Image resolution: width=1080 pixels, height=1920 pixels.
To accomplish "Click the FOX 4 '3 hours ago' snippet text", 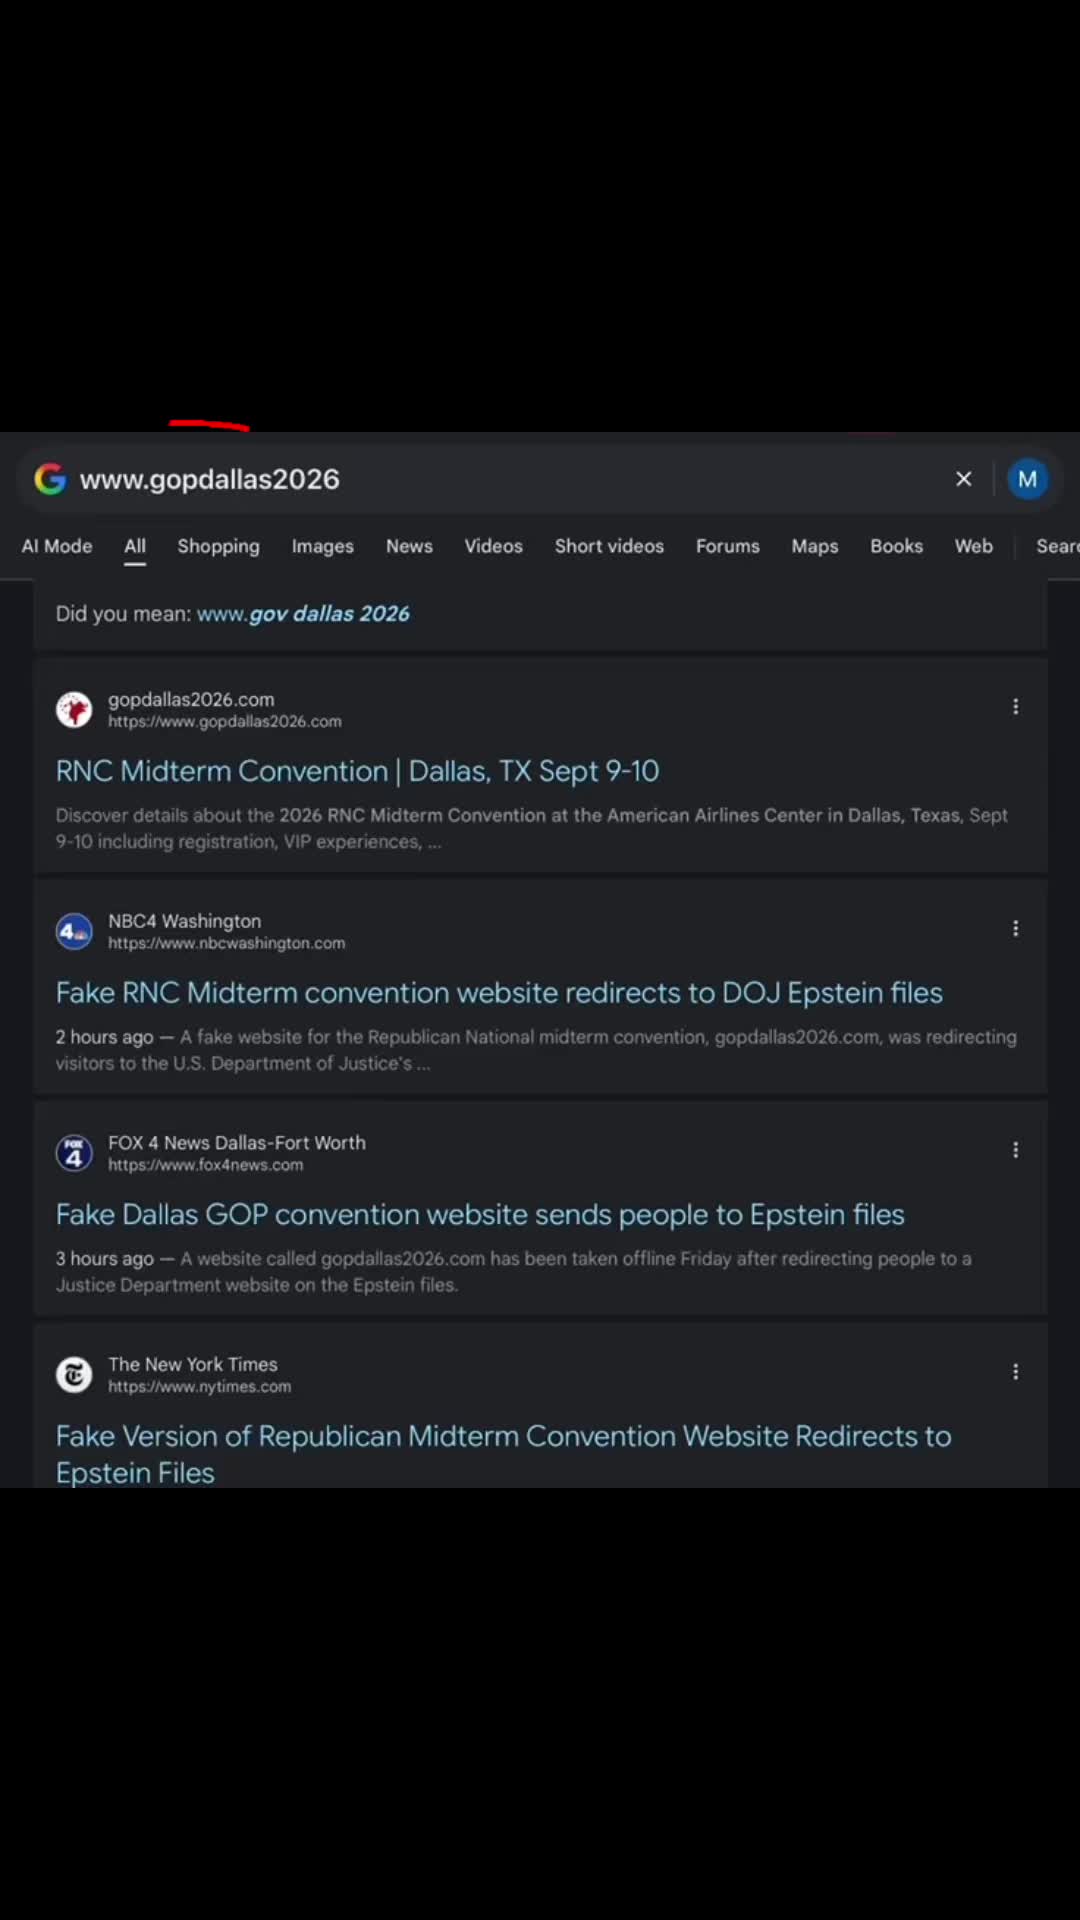I will (514, 1273).
